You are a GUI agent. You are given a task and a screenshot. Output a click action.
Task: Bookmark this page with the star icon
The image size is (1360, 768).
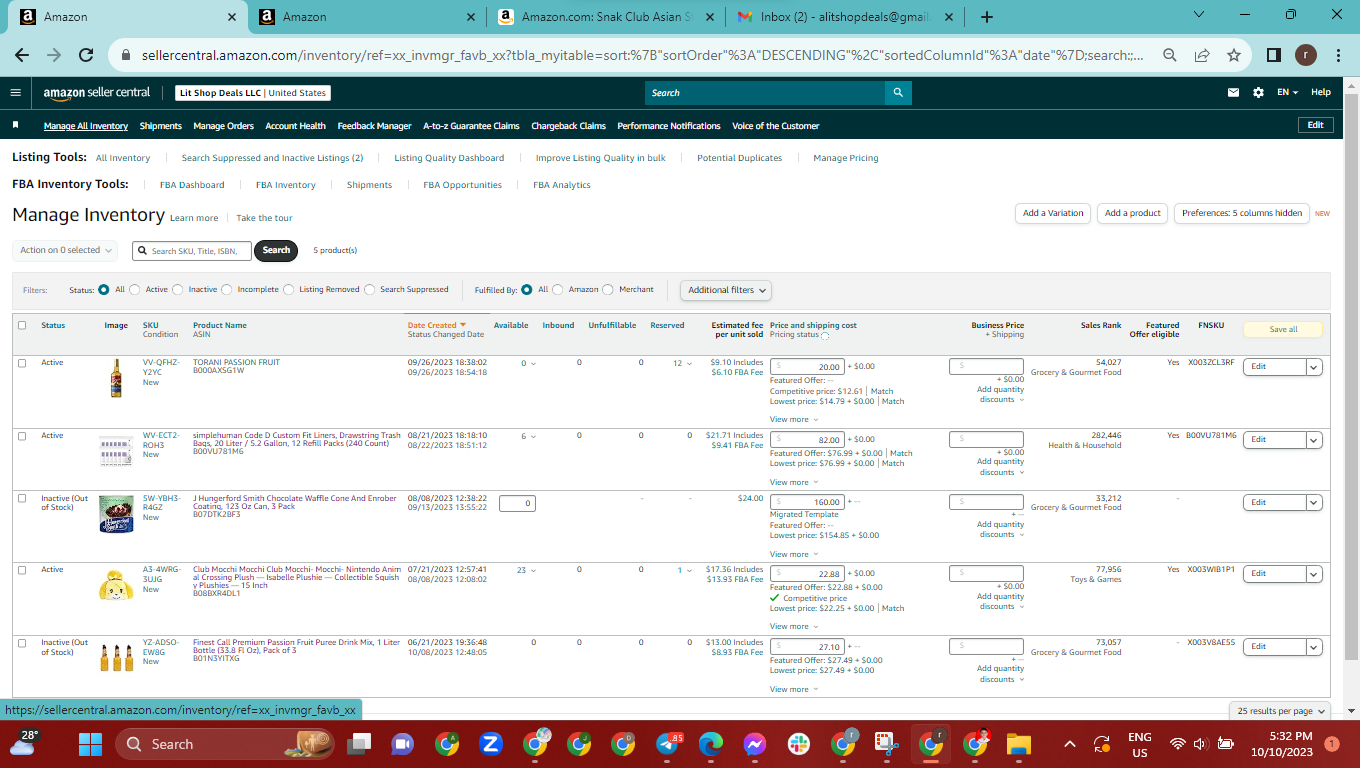click(1234, 55)
